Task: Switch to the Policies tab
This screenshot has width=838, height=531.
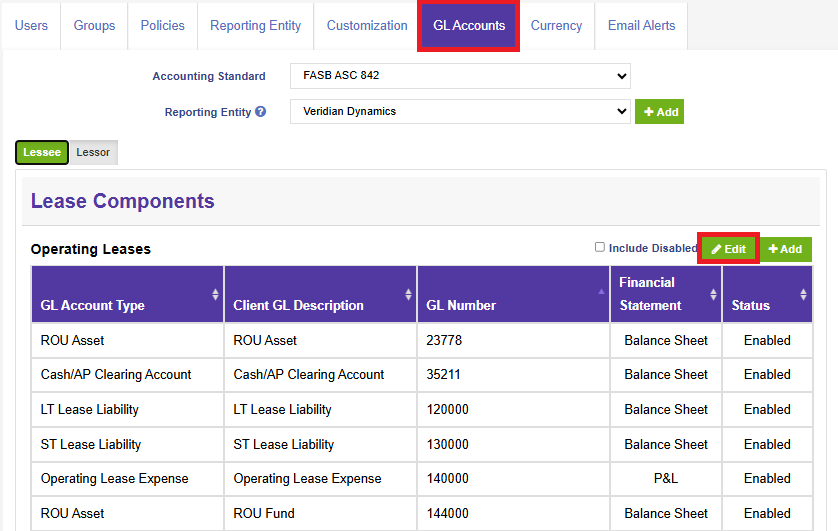Action: tap(162, 26)
